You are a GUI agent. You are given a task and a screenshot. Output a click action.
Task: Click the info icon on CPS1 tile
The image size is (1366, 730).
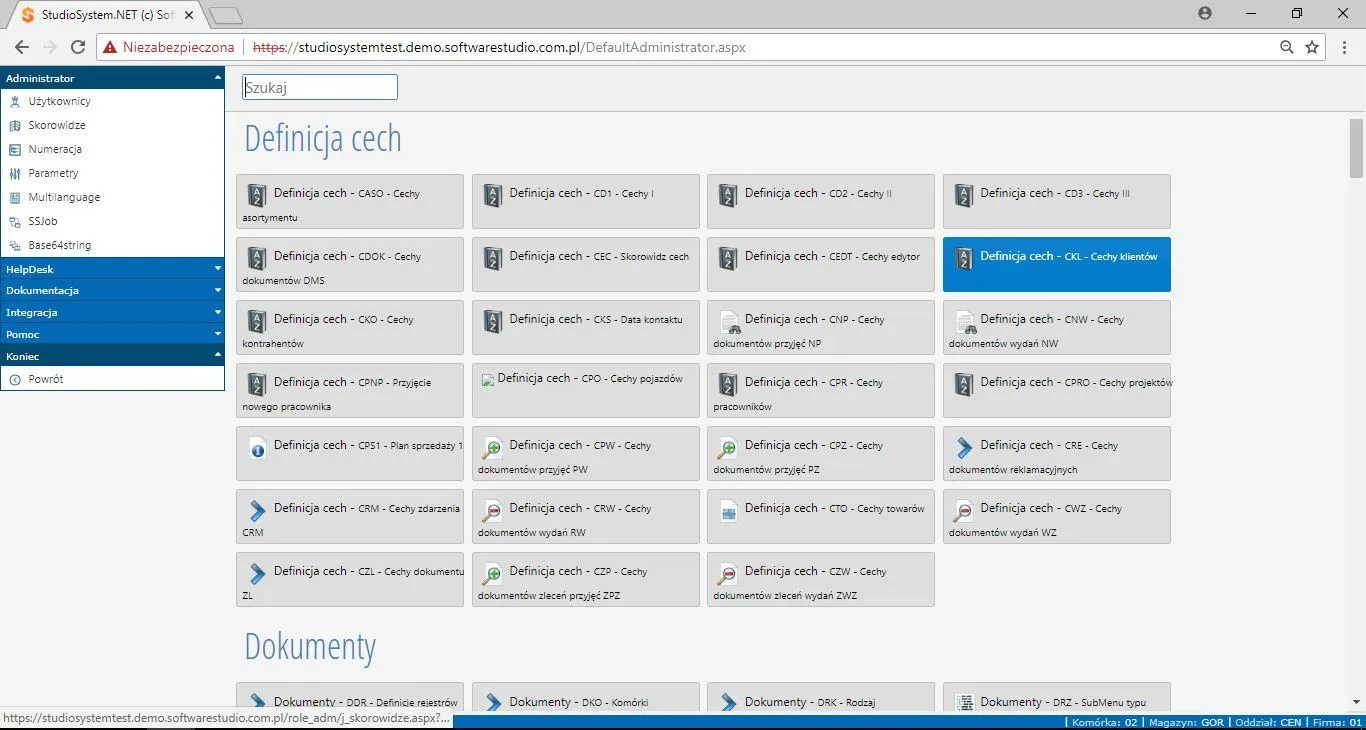click(257, 447)
